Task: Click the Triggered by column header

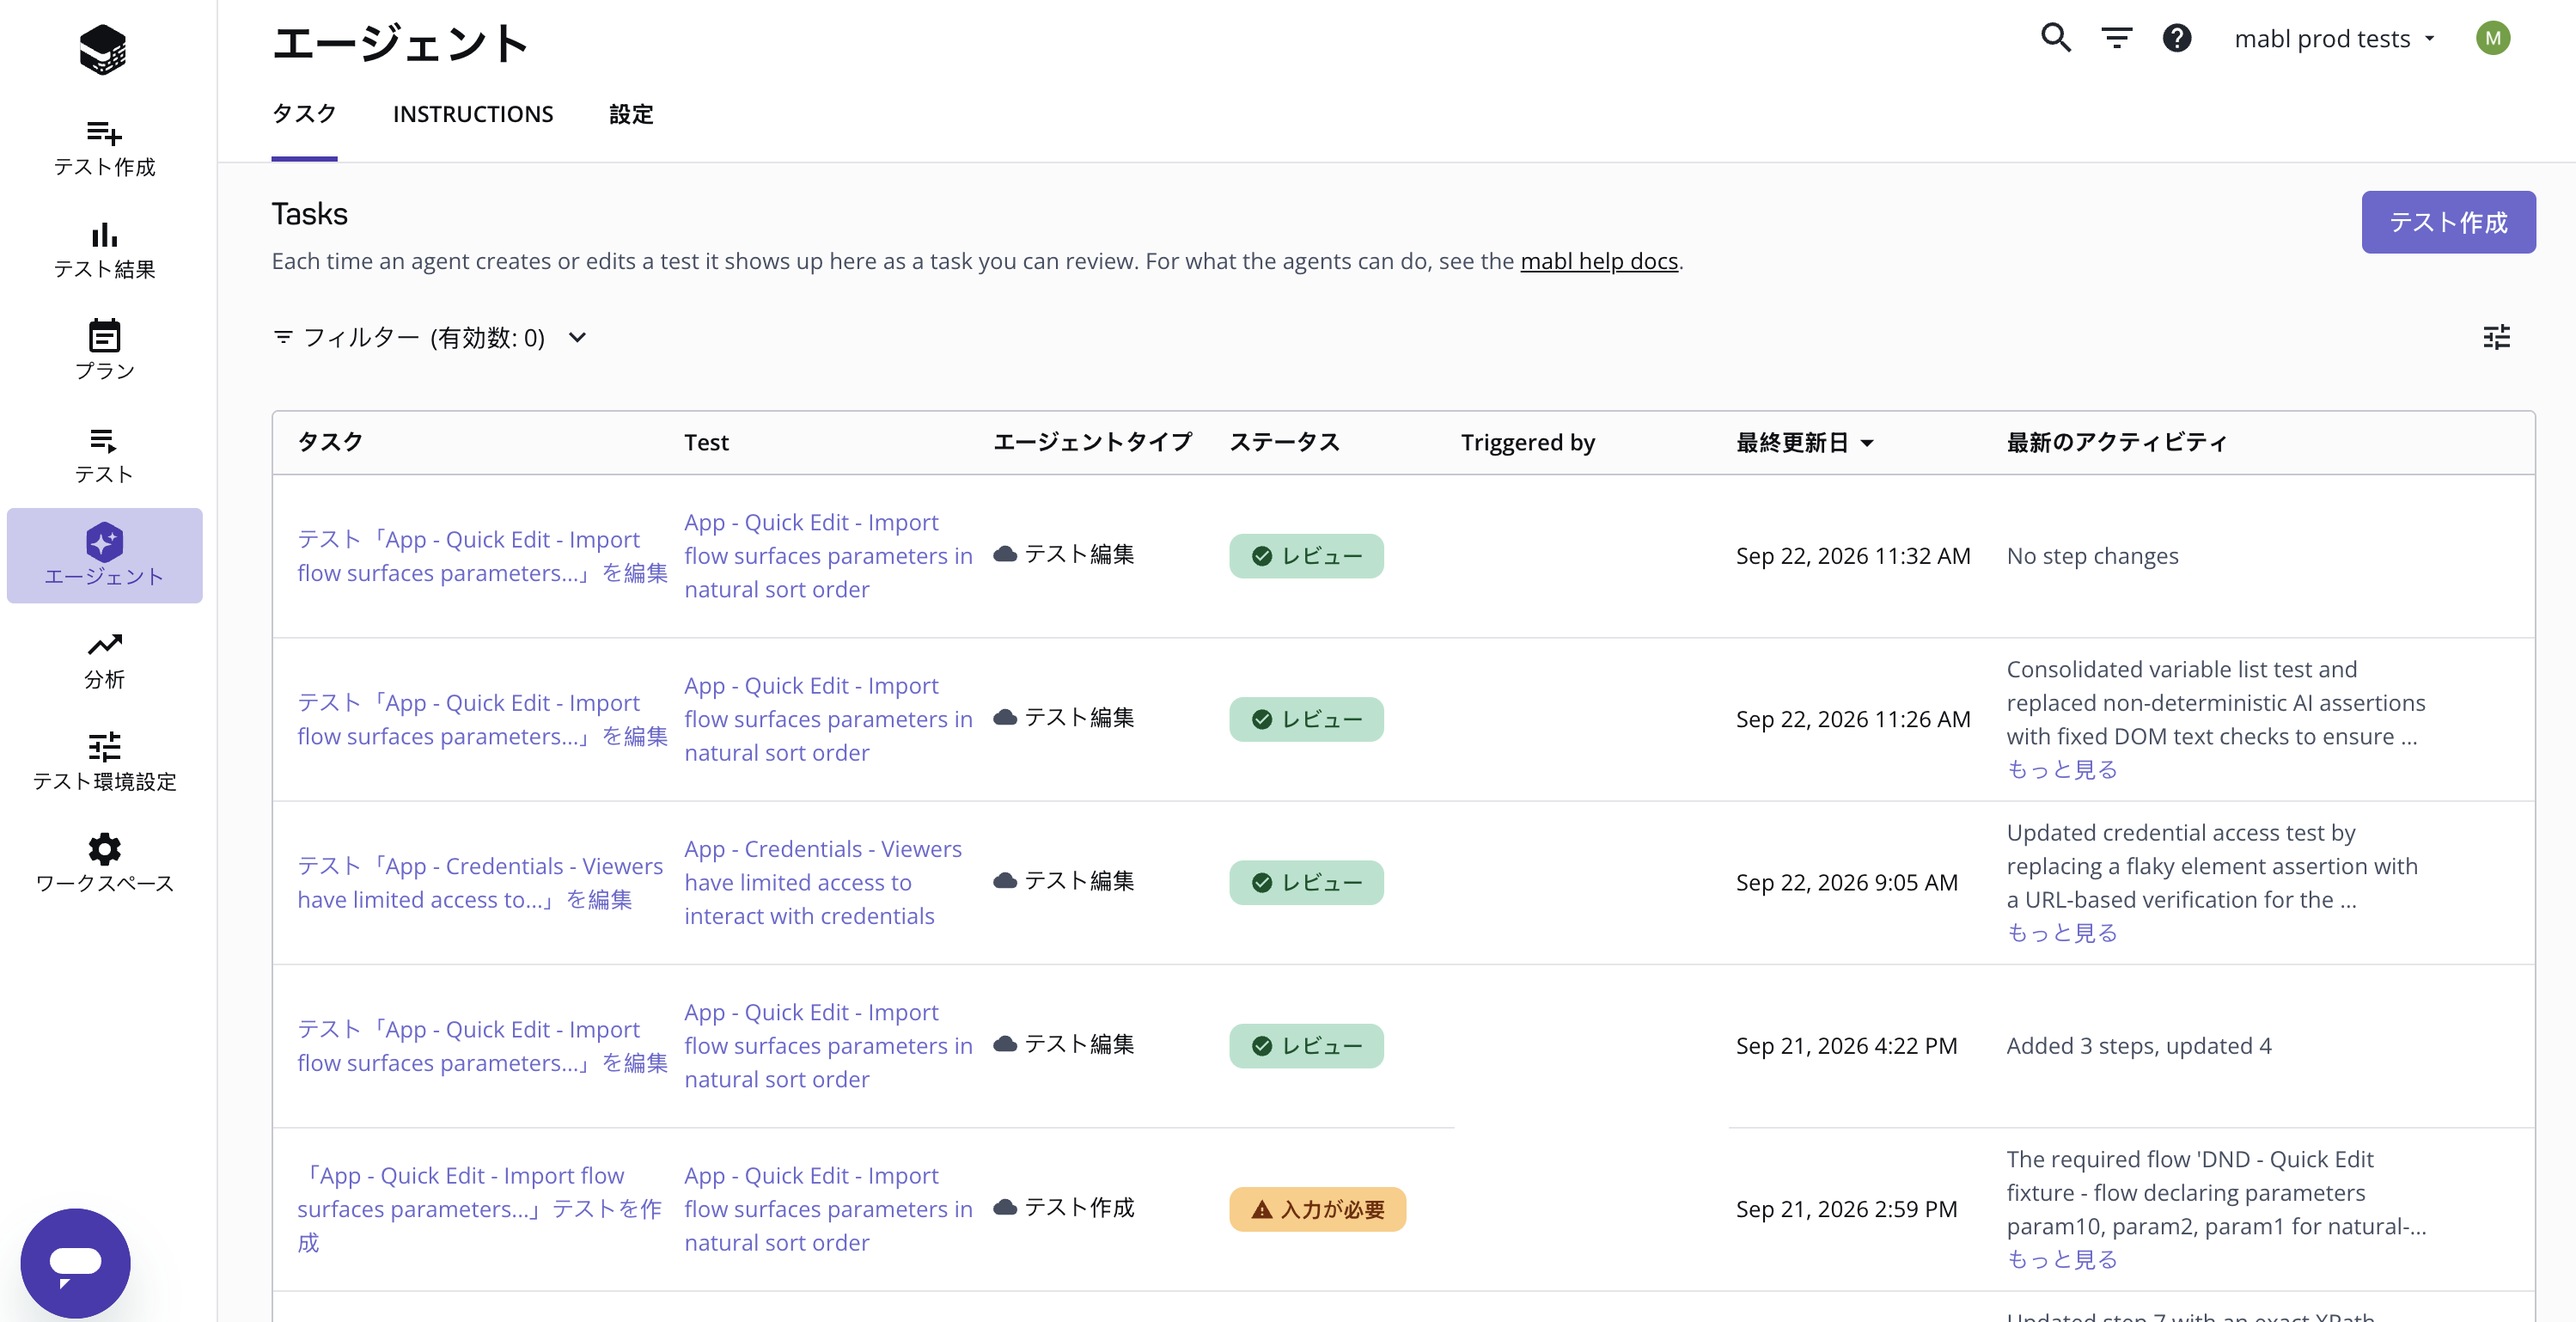Action: pyautogui.click(x=1528, y=442)
